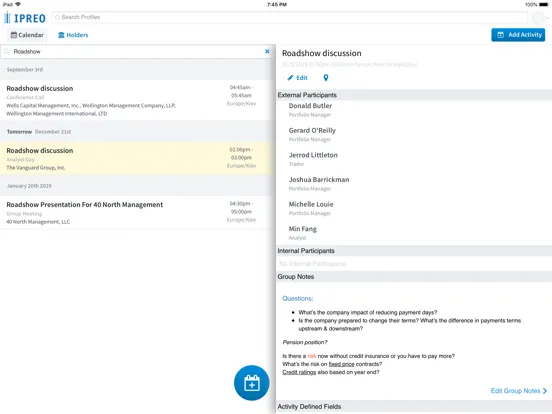
Task: Switch to the Holders tab
Action: 73,35
